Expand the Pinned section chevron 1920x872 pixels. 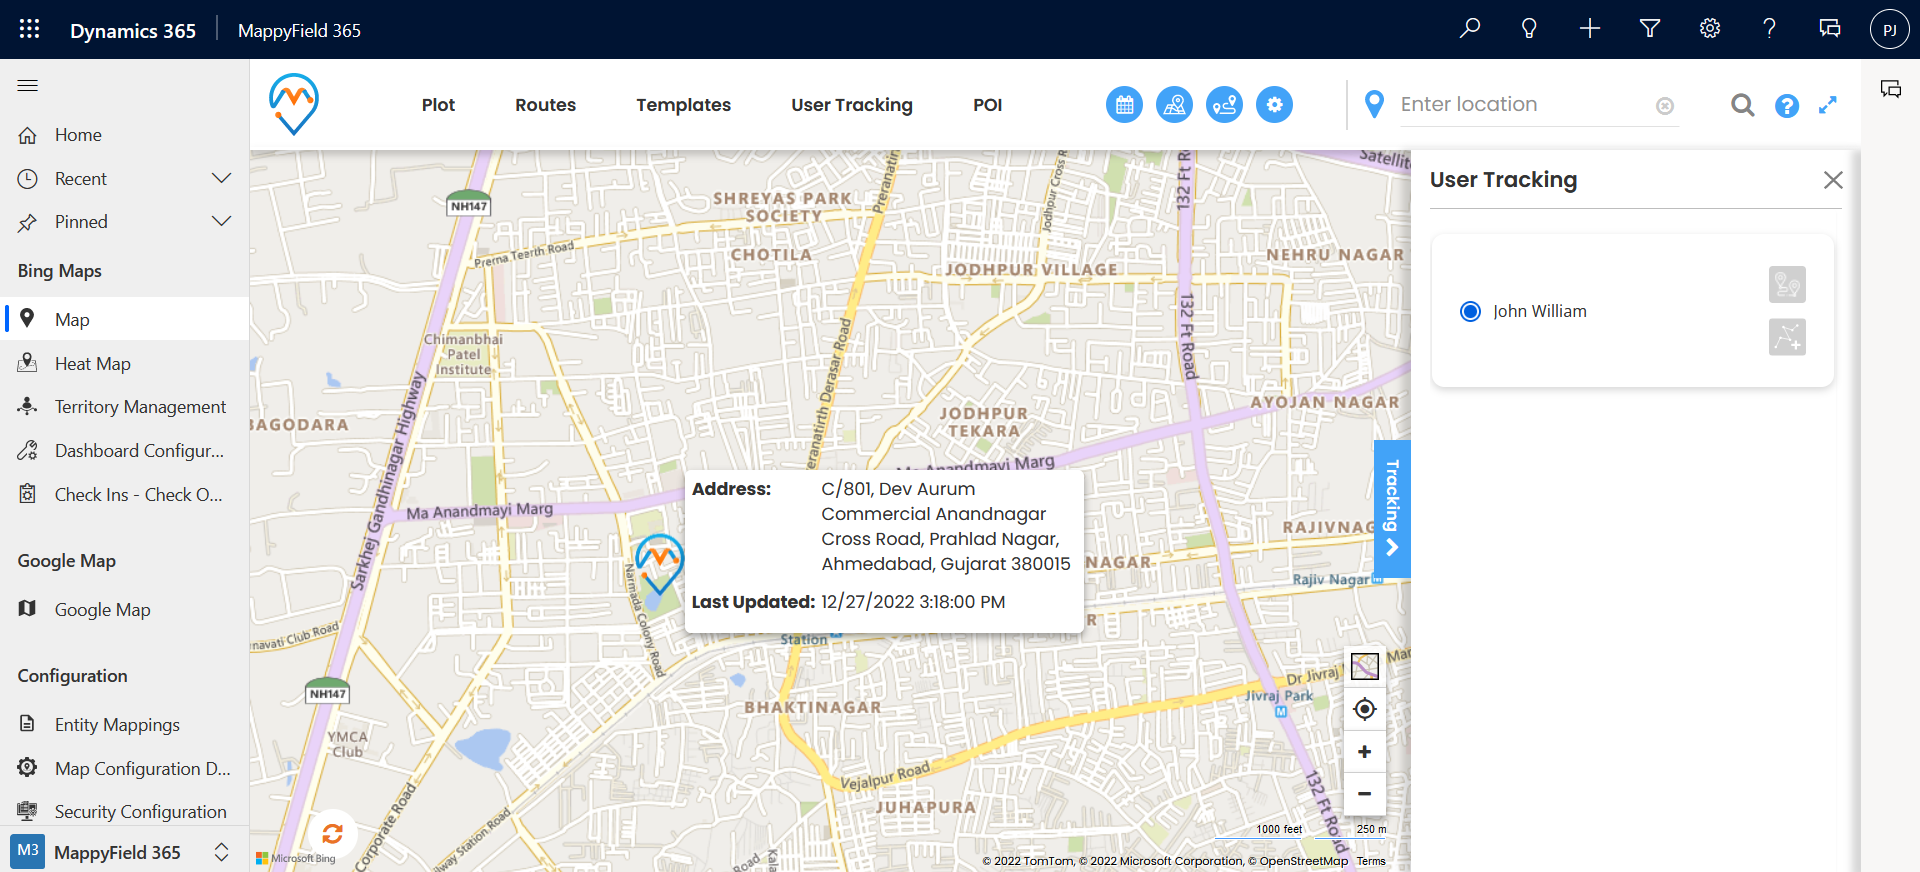tap(222, 221)
